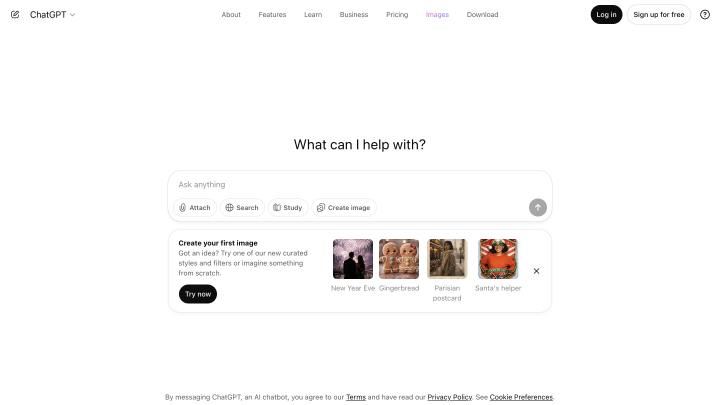Choose the Create image tool

(344, 208)
